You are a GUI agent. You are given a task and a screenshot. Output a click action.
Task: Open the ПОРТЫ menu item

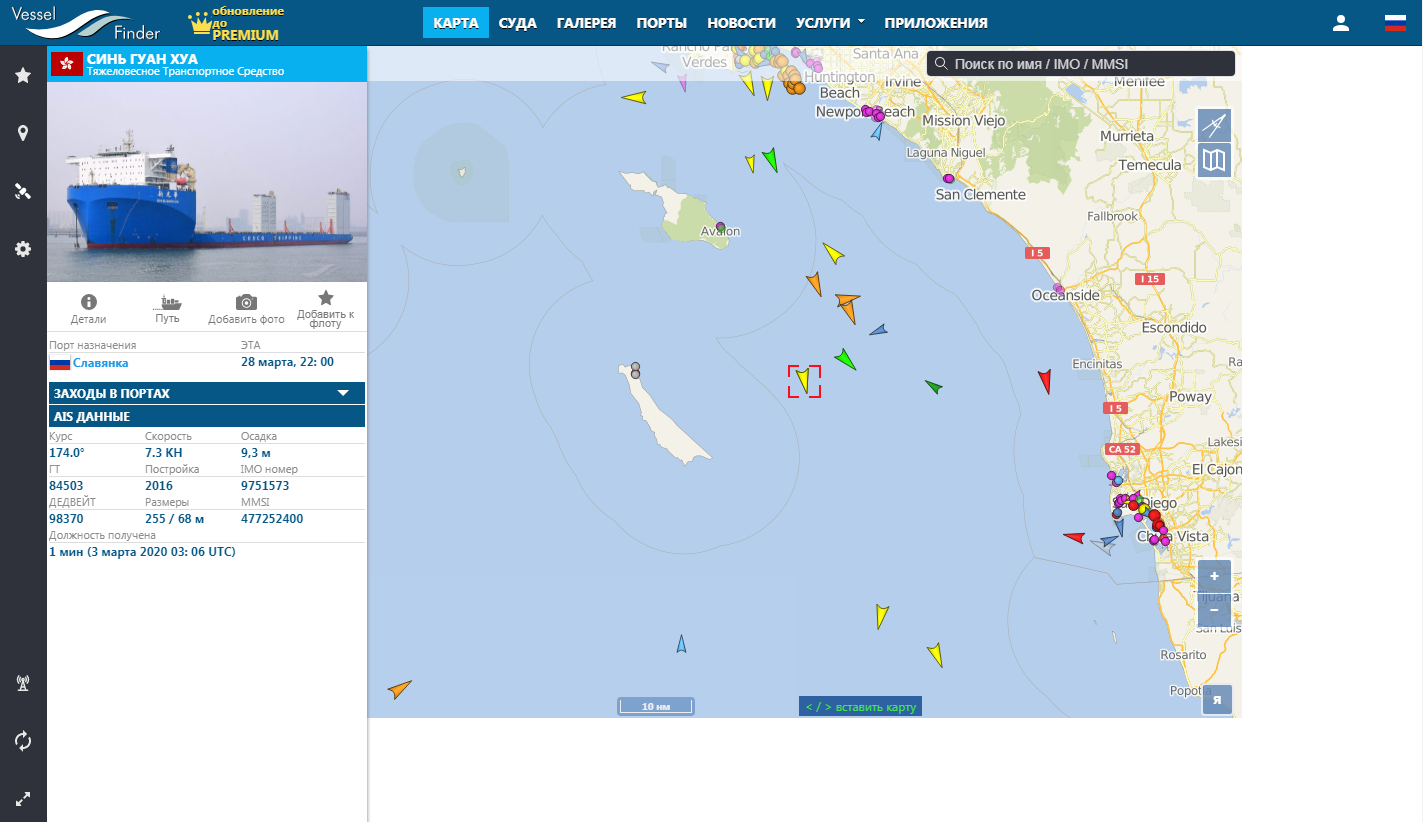point(661,23)
